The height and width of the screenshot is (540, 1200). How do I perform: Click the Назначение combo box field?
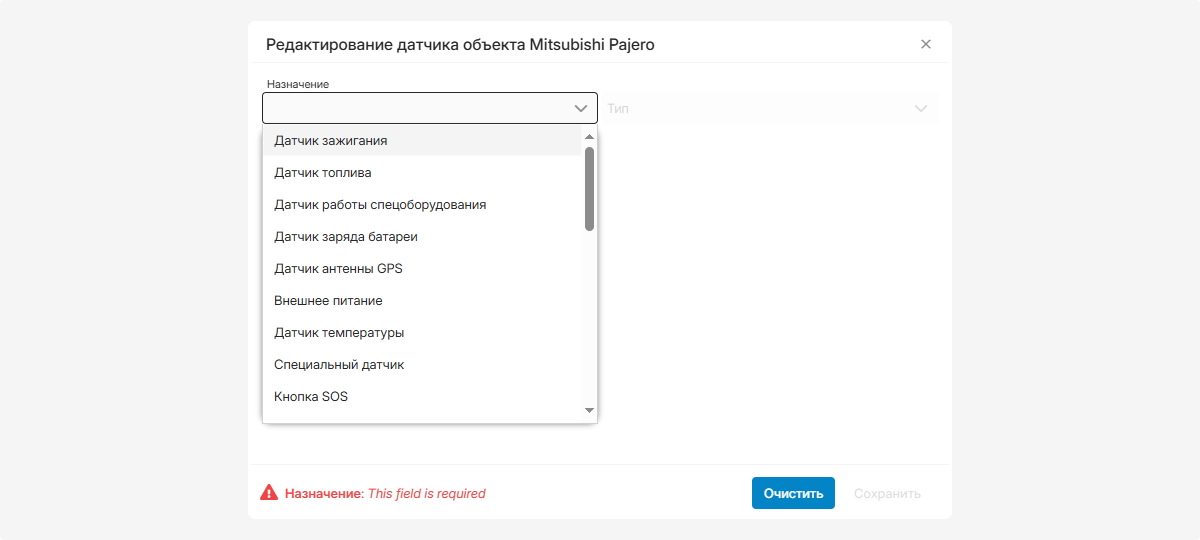[x=415, y=108]
